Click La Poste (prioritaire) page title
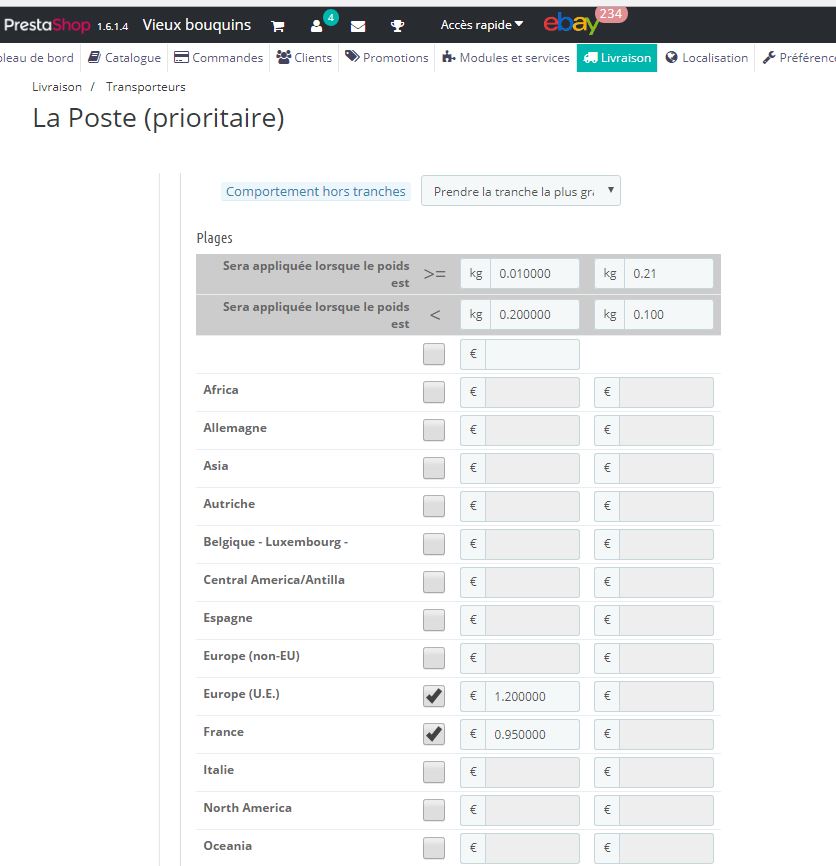Viewport: 836px width, 866px height. point(158,118)
